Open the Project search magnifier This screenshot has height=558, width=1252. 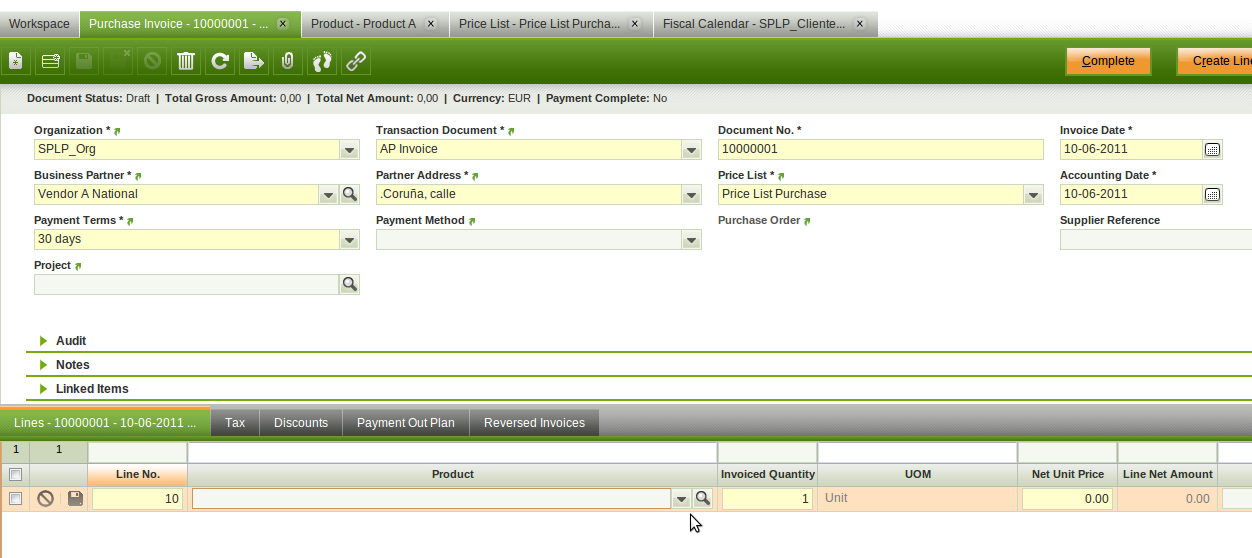[x=350, y=284]
